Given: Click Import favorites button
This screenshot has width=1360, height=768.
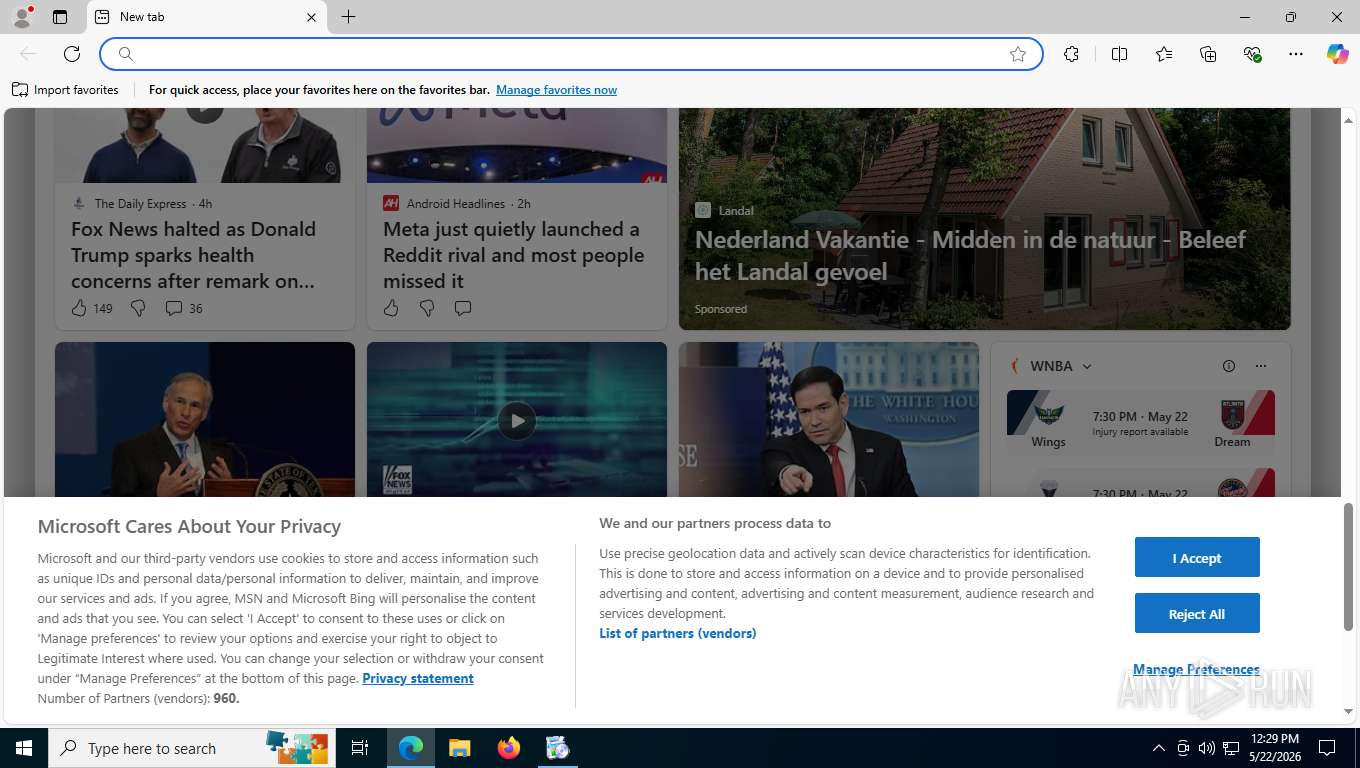Looking at the screenshot, I should (66, 90).
